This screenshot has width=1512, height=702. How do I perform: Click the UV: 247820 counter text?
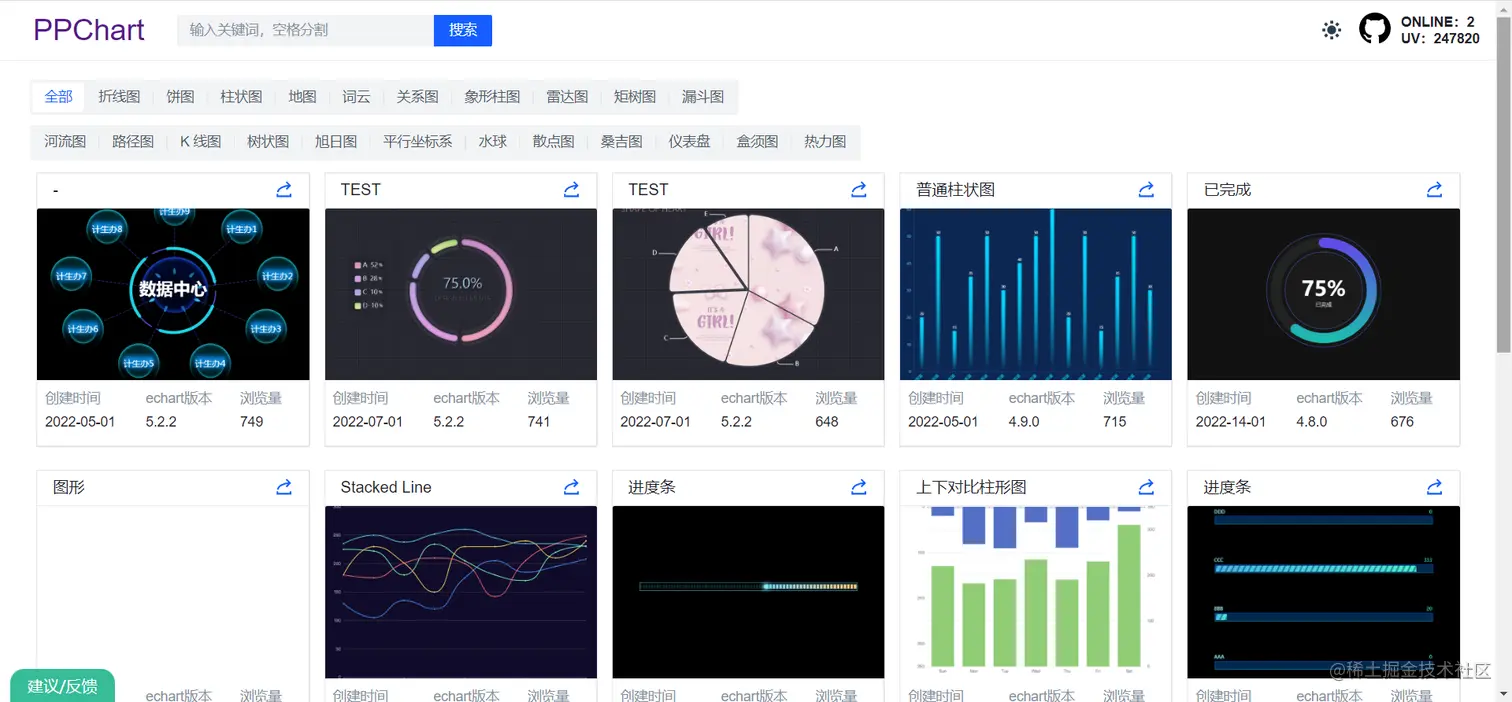(x=1440, y=38)
